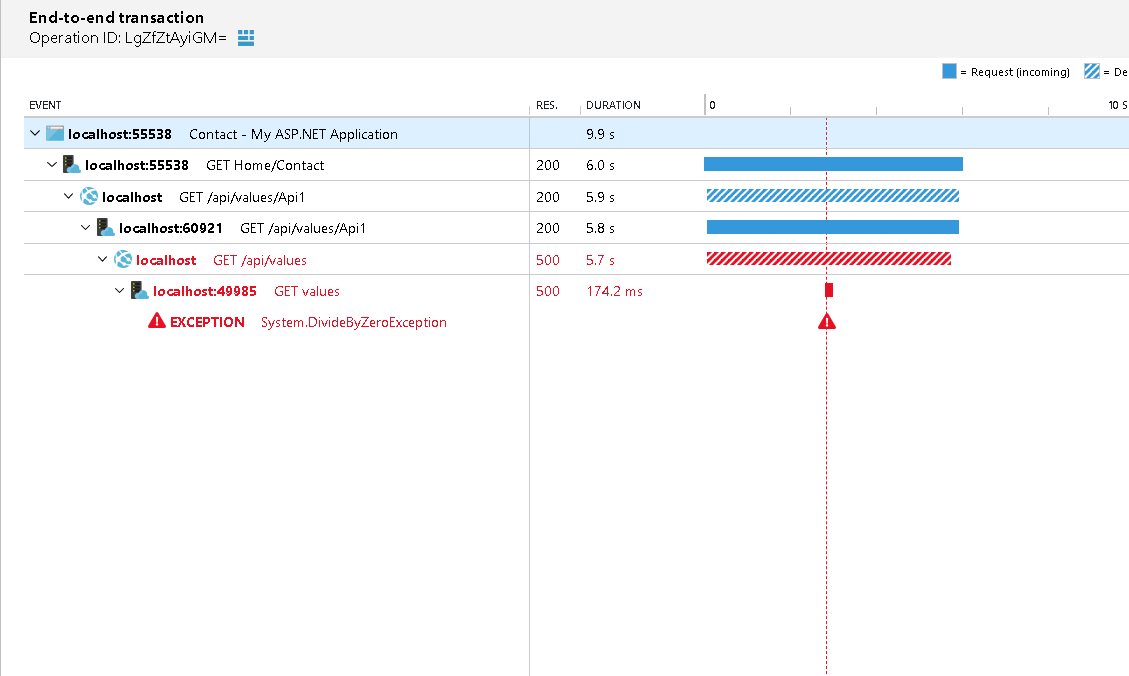
Task: Collapse the localhost:55538 transaction root row
Action: 34,132
